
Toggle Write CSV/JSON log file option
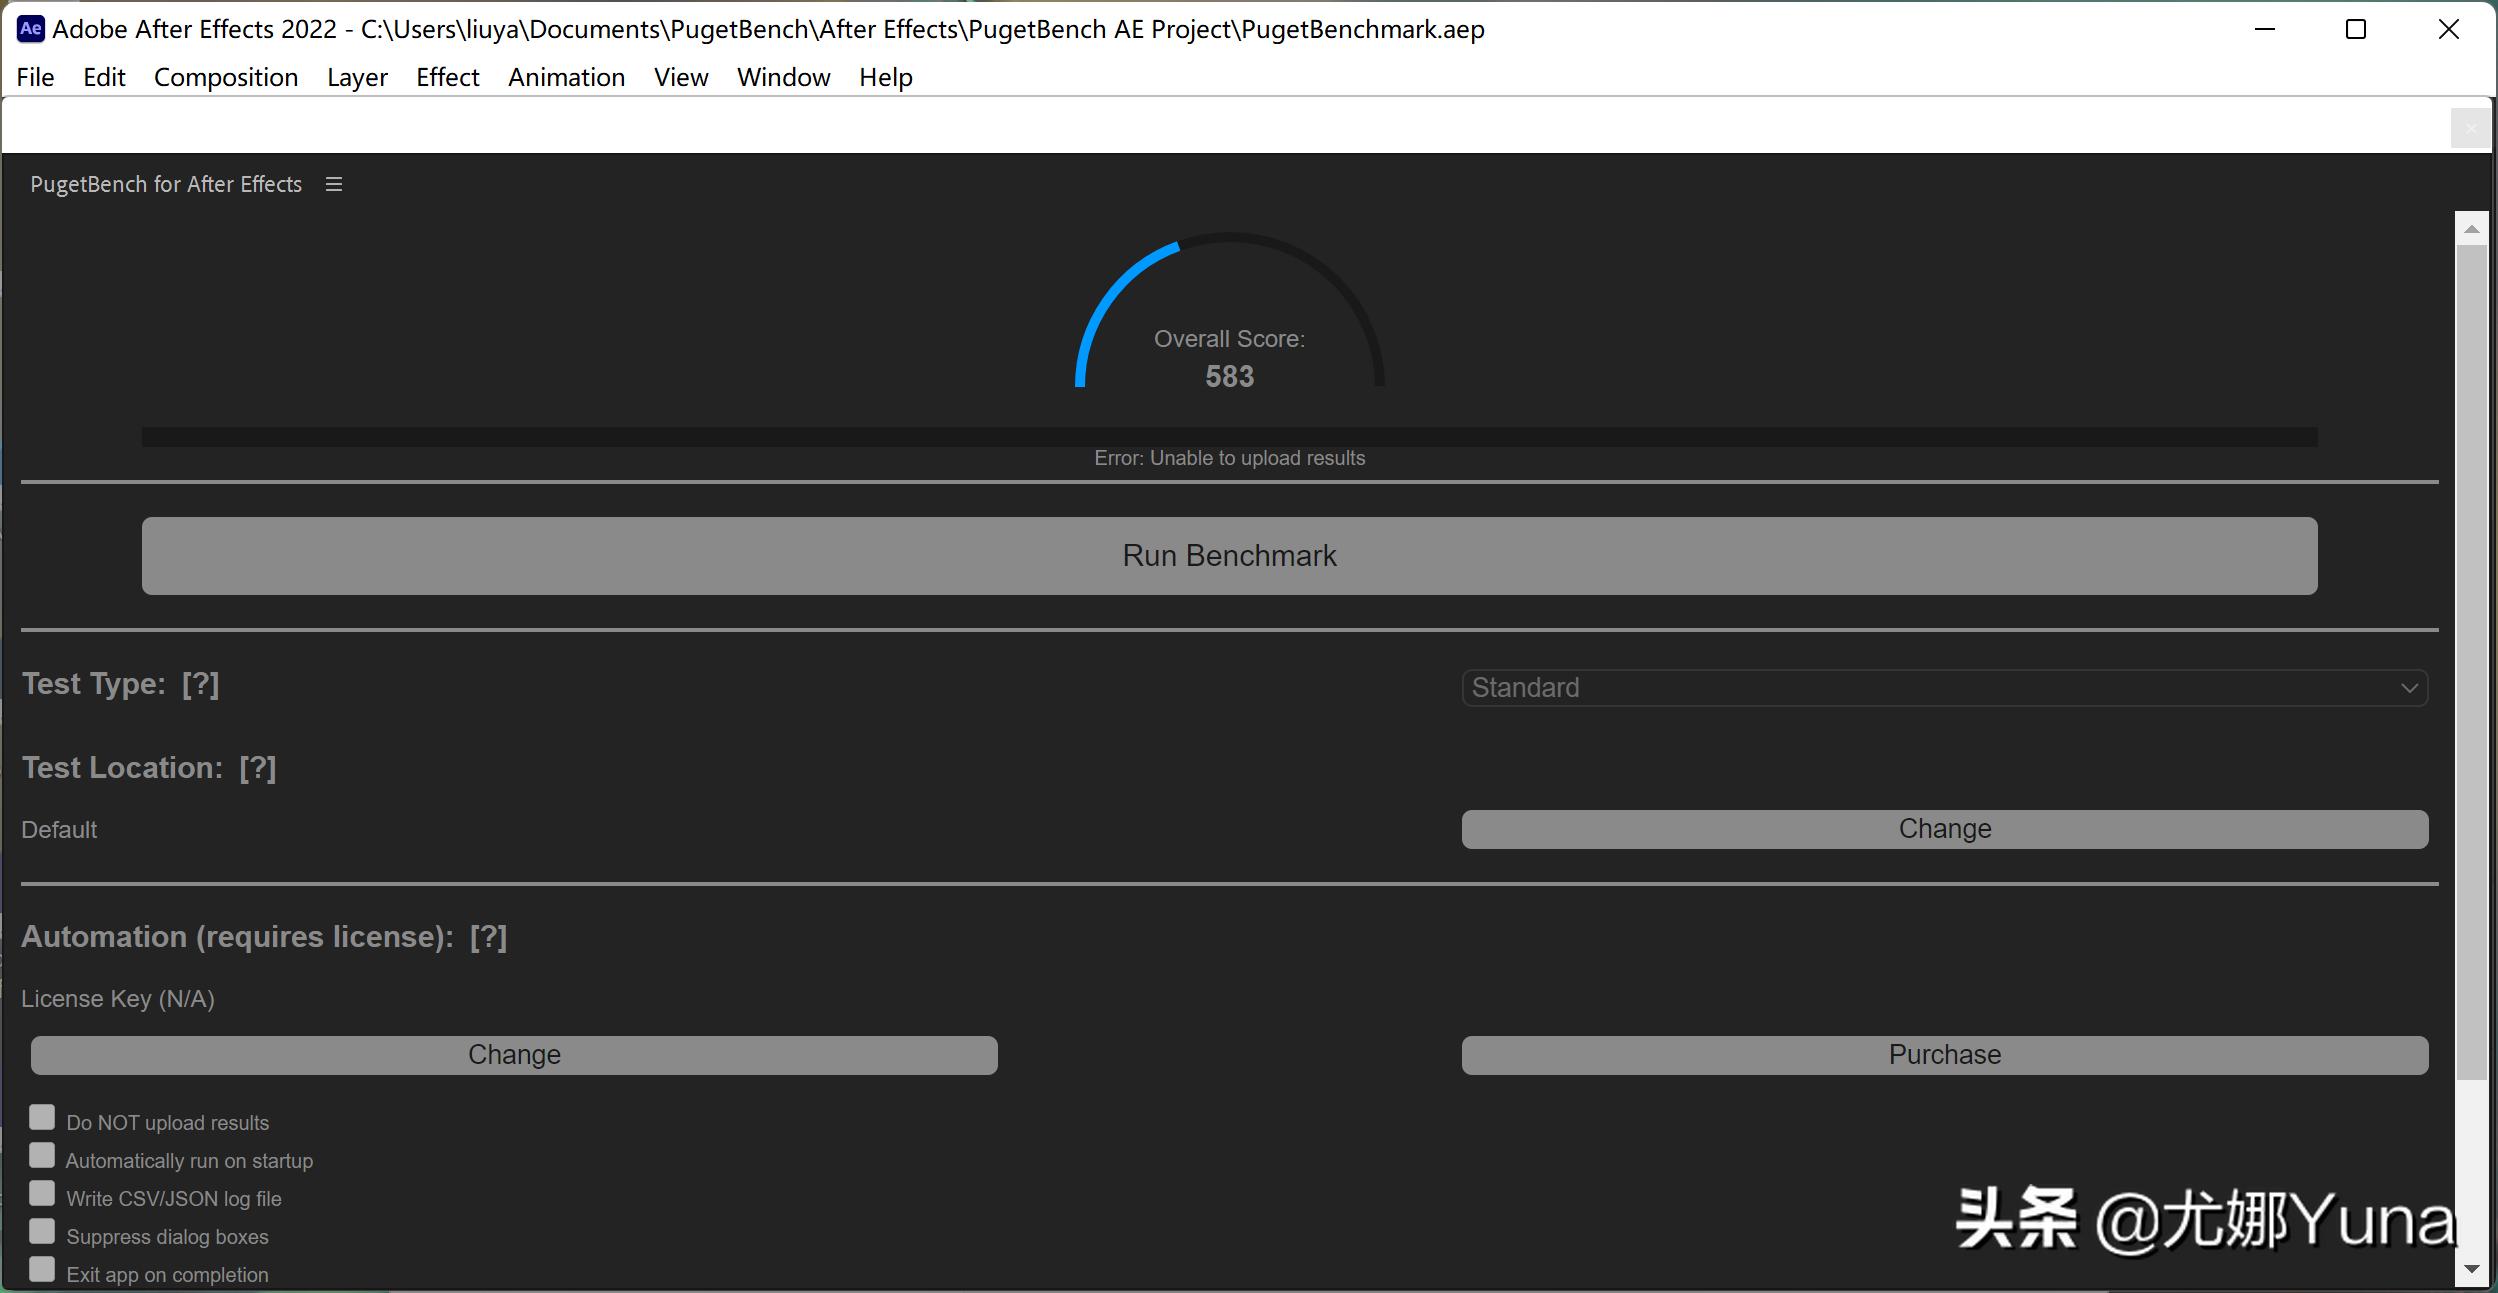(42, 1193)
